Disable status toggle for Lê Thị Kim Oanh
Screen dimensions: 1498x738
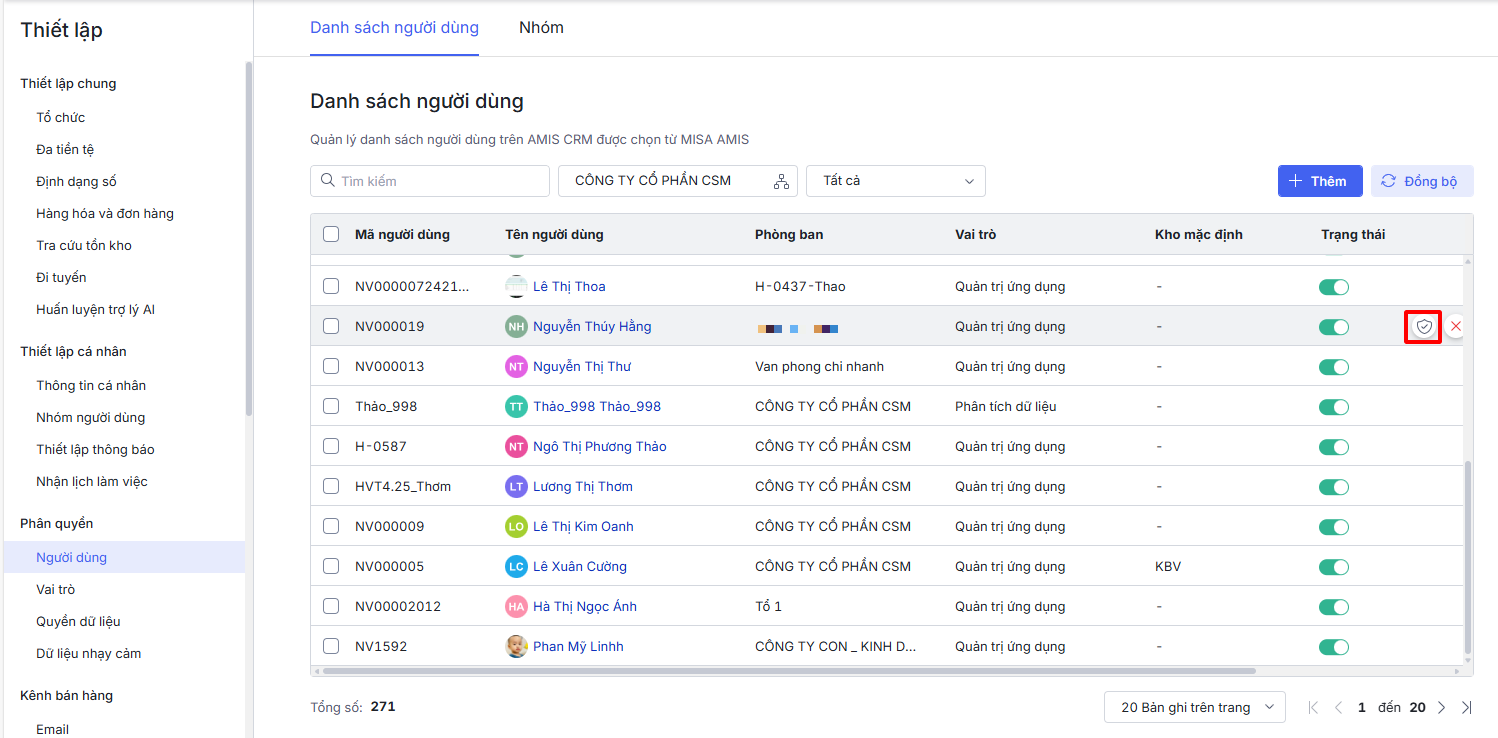tap(1333, 527)
